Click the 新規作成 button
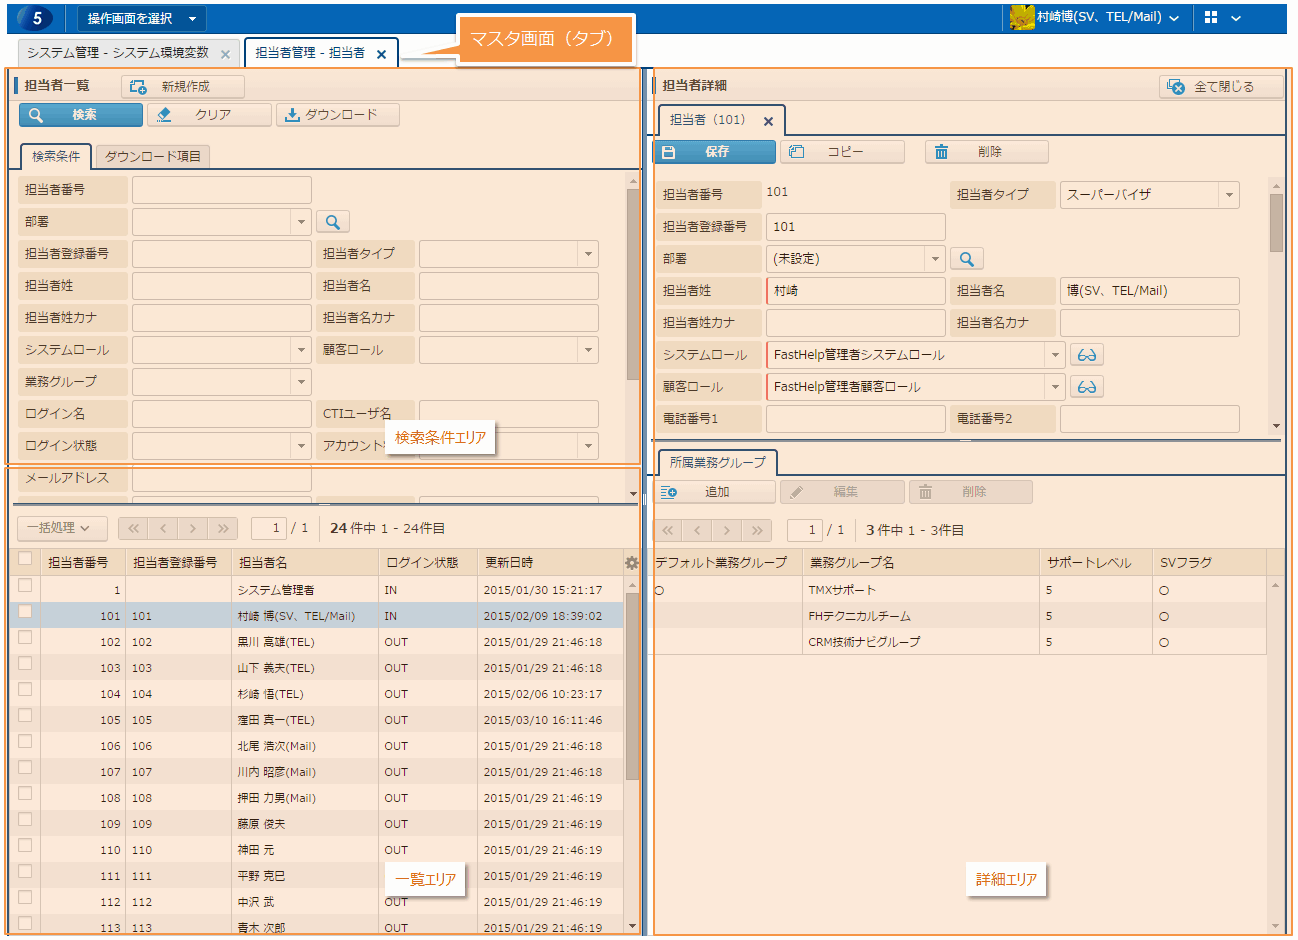Image resolution: width=1298 pixels, height=940 pixels. point(182,87)
